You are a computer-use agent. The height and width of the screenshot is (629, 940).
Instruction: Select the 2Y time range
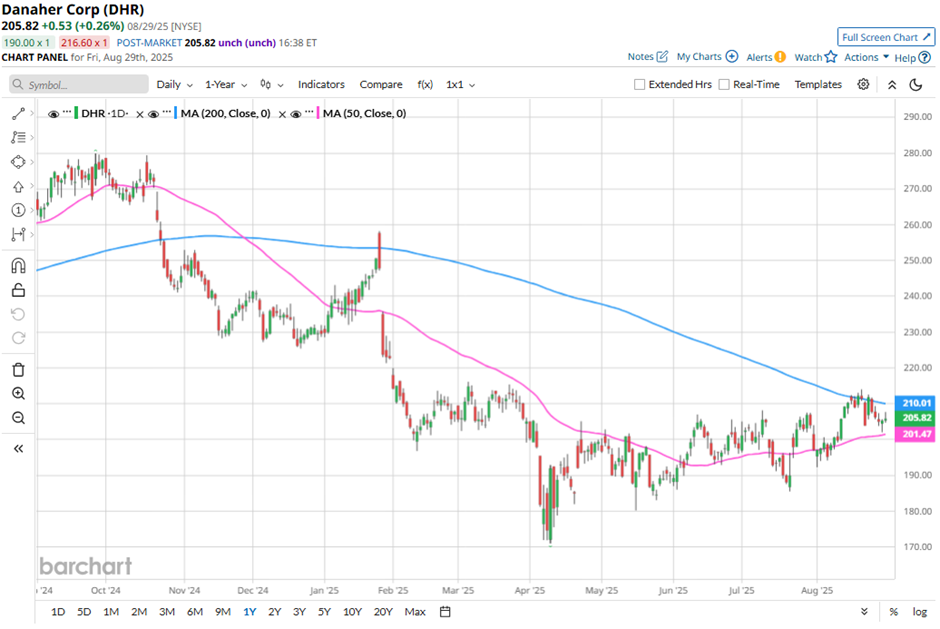pos(275,612)
